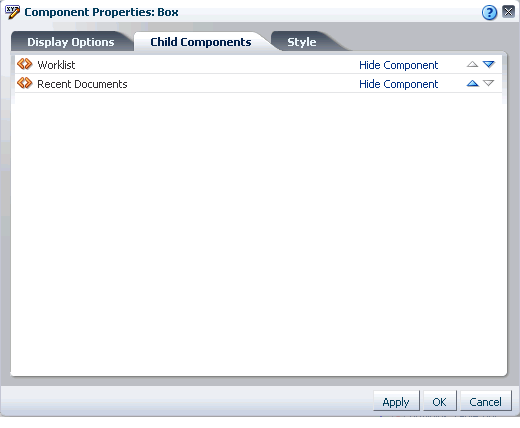The height and width of the screenshot is (428, 520).
Task: Click the disabled down arrow for Recent Documents
Action: pos(489,83)
